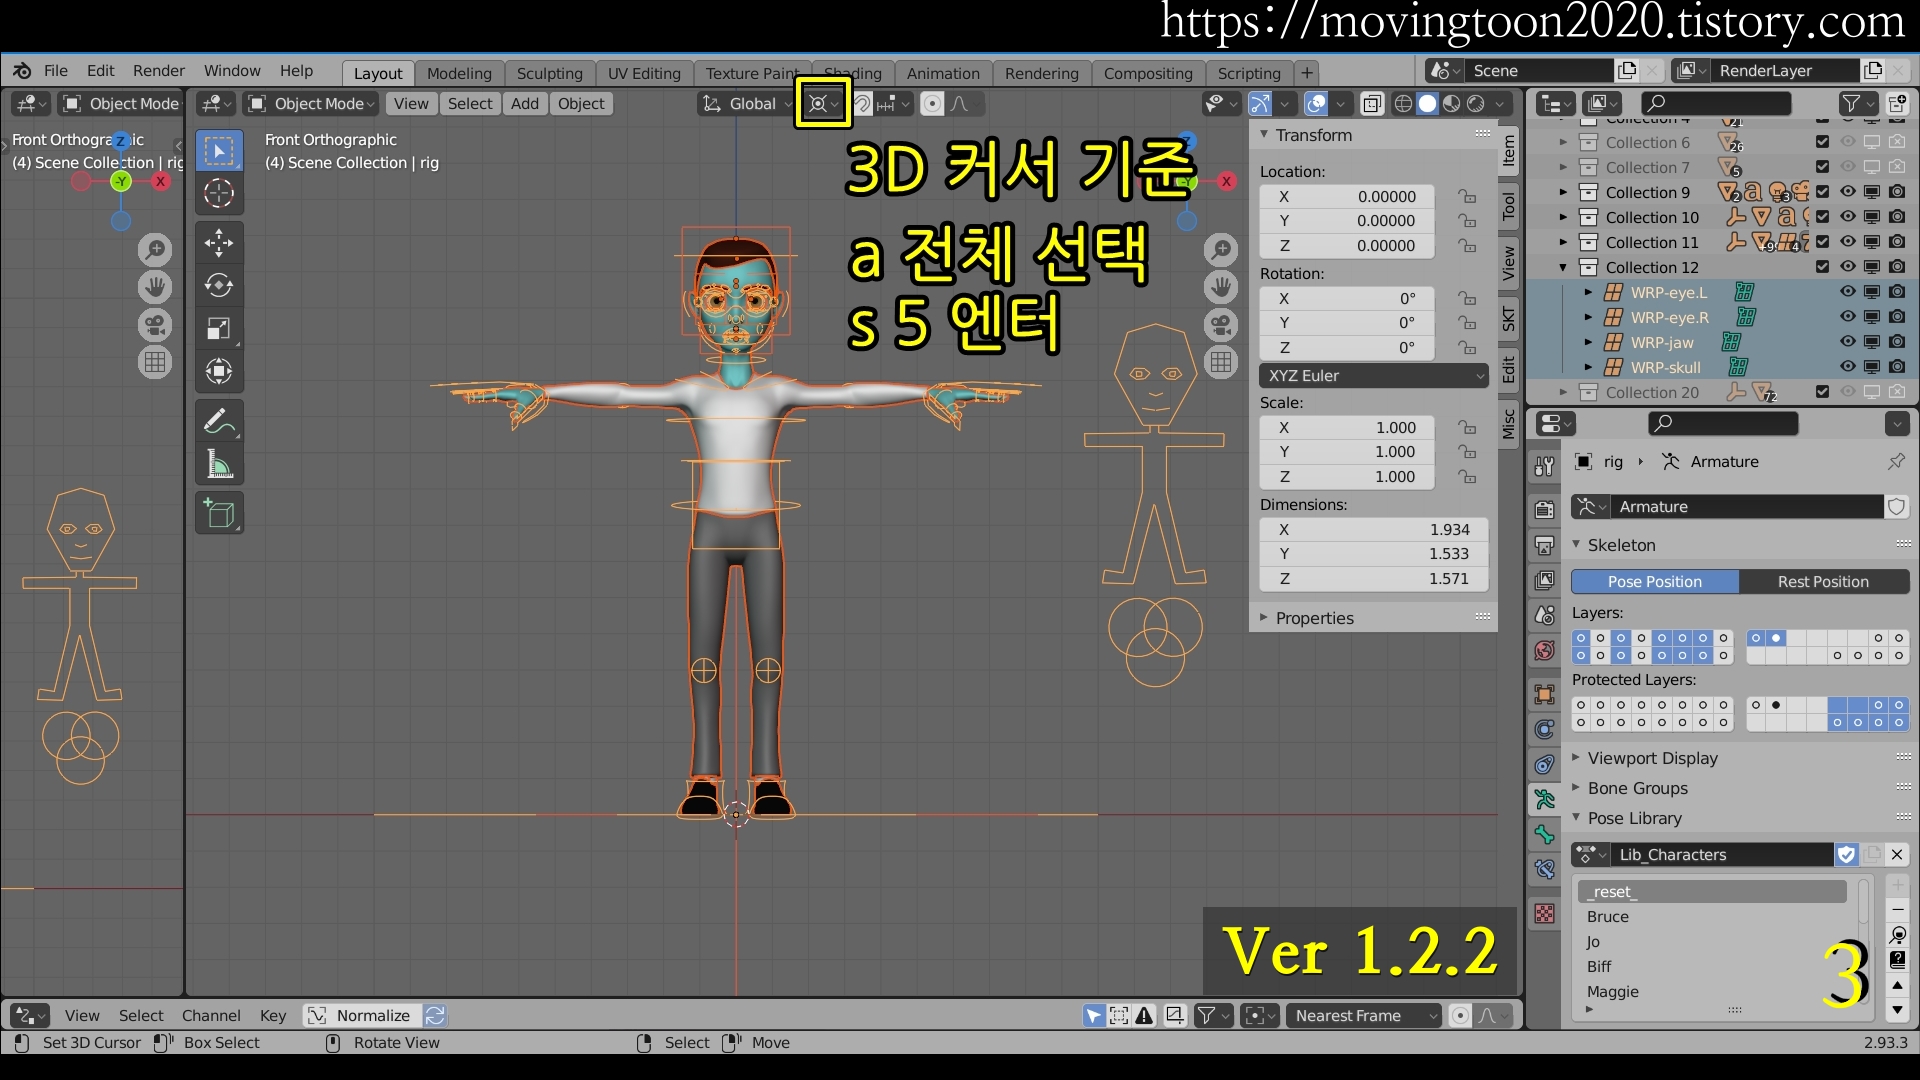Activate the Move tool
The height and width of the screenshot is (1080, 1920).
(x=219, y=243)
